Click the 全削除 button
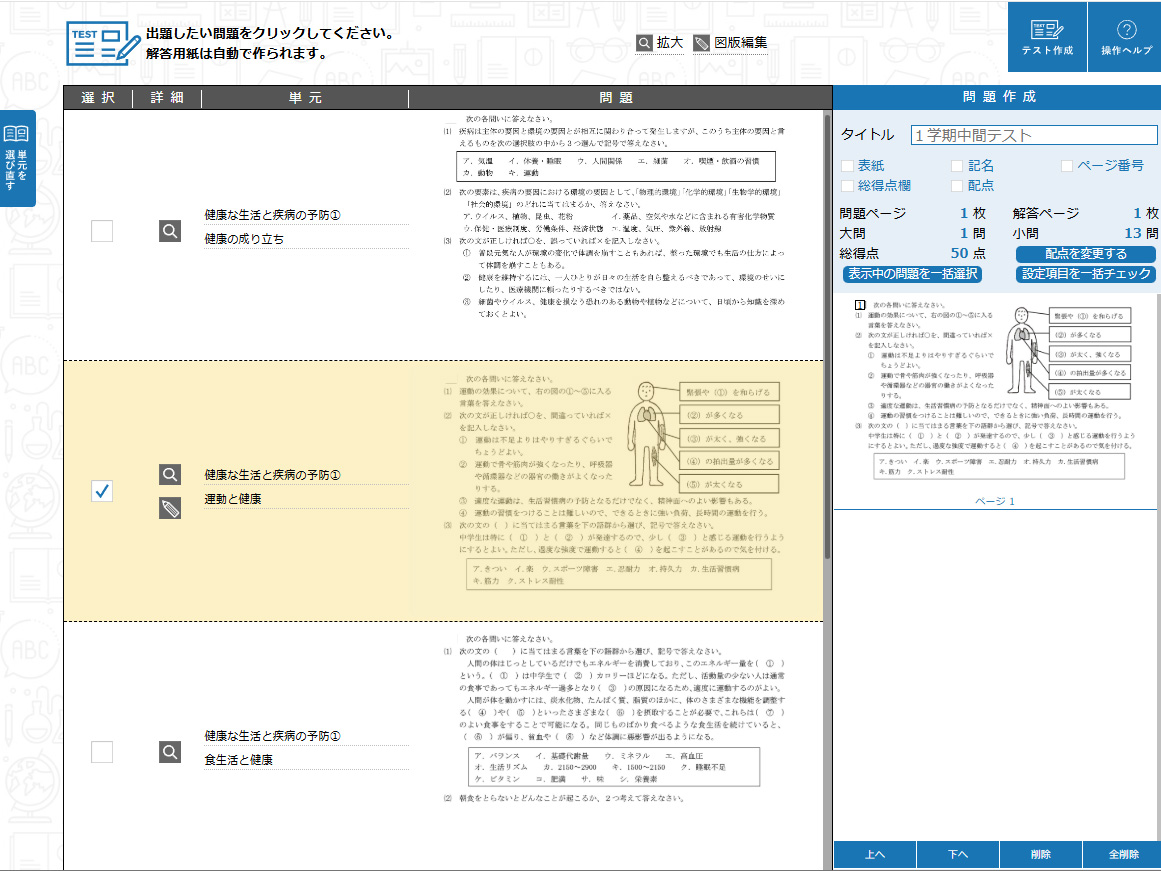This screenshot has height=871, width=1161. tap(1123, 855)
